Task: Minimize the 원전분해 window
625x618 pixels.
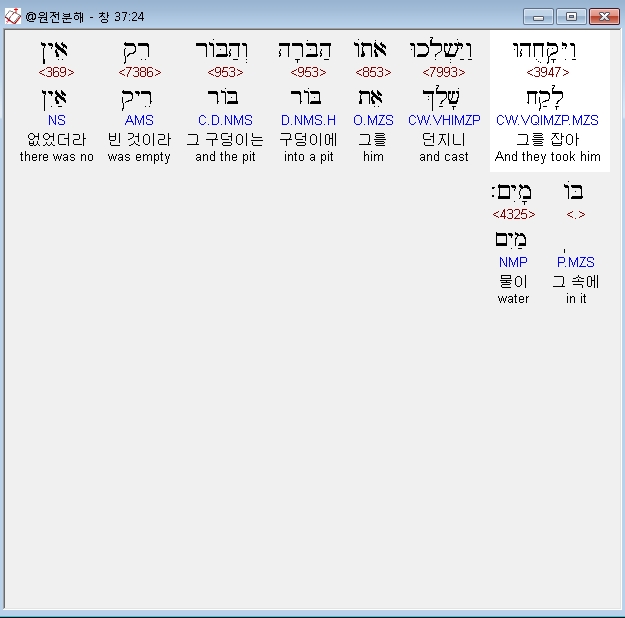Action: (538, 17)
